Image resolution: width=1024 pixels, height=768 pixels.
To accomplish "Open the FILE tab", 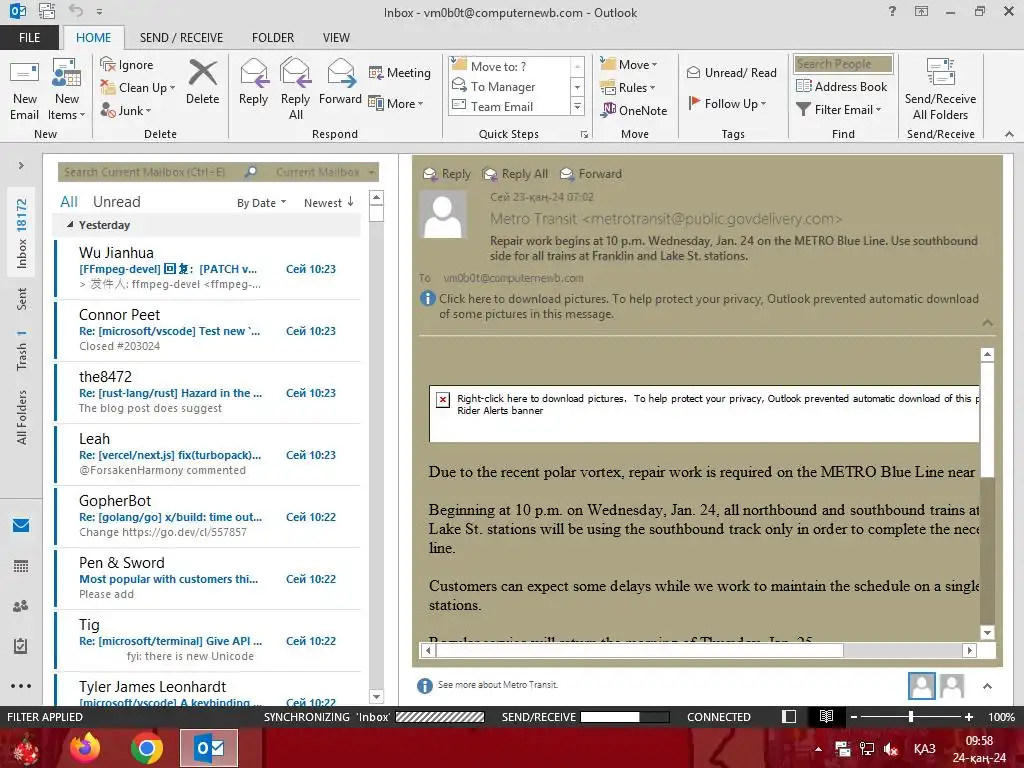I will (x=29, y=37).
